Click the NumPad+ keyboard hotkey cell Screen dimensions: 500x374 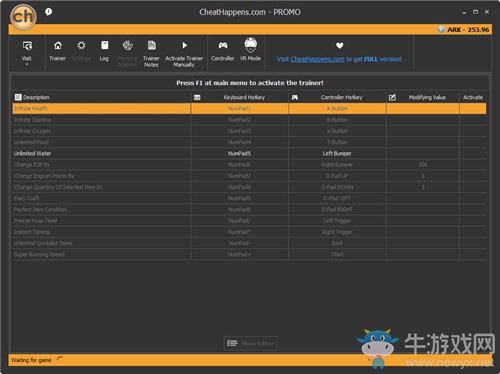tap(239, 254)
